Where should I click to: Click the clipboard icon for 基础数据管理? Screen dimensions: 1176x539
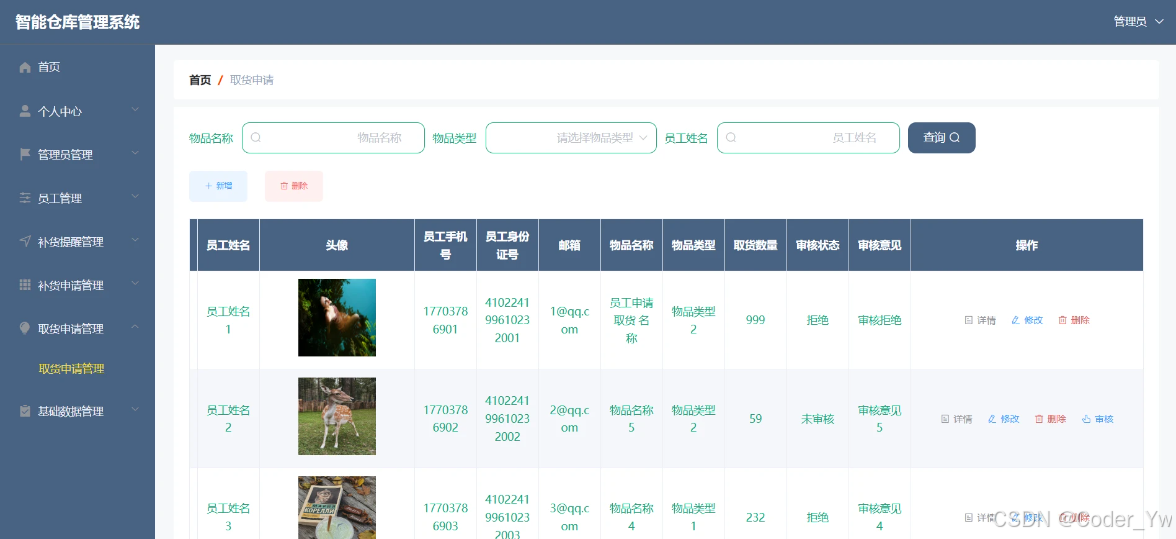(x=25, y=411)
